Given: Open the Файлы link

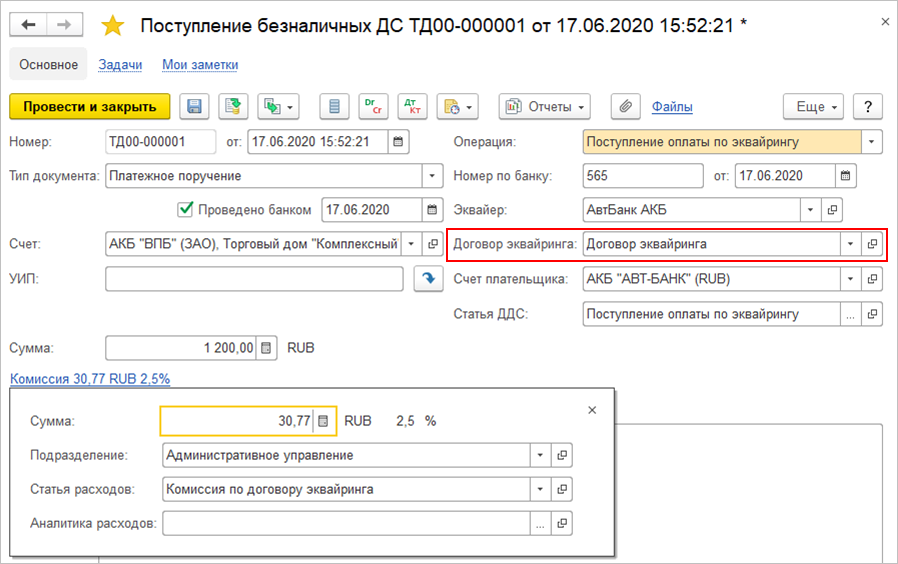Looking at the screenshot, I should pos(672,107).
